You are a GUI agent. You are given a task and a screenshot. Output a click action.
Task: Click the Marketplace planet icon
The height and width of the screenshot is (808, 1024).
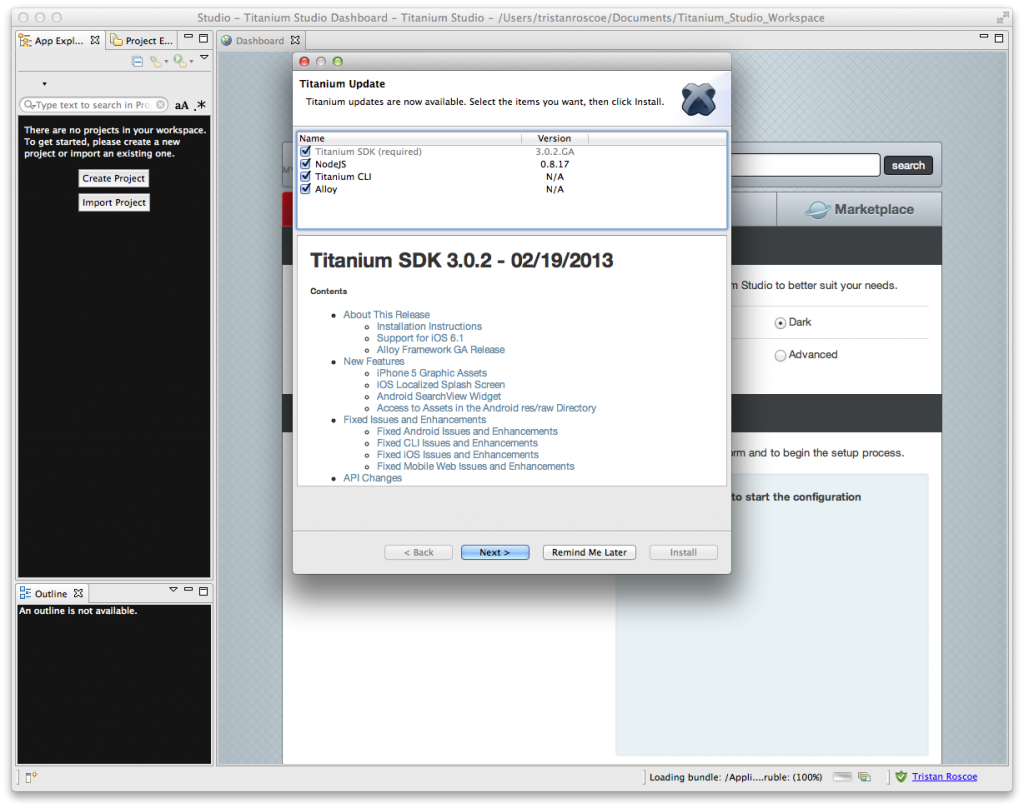[x=817, y=210]
